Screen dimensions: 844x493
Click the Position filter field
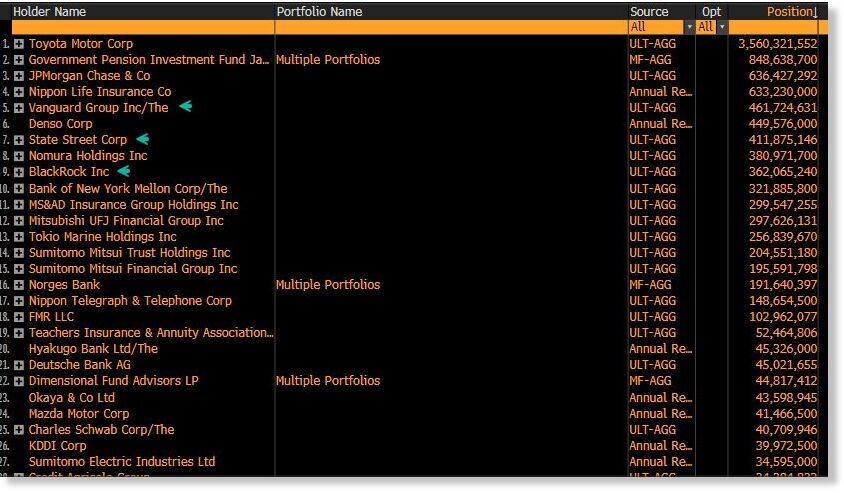(773, 27)
